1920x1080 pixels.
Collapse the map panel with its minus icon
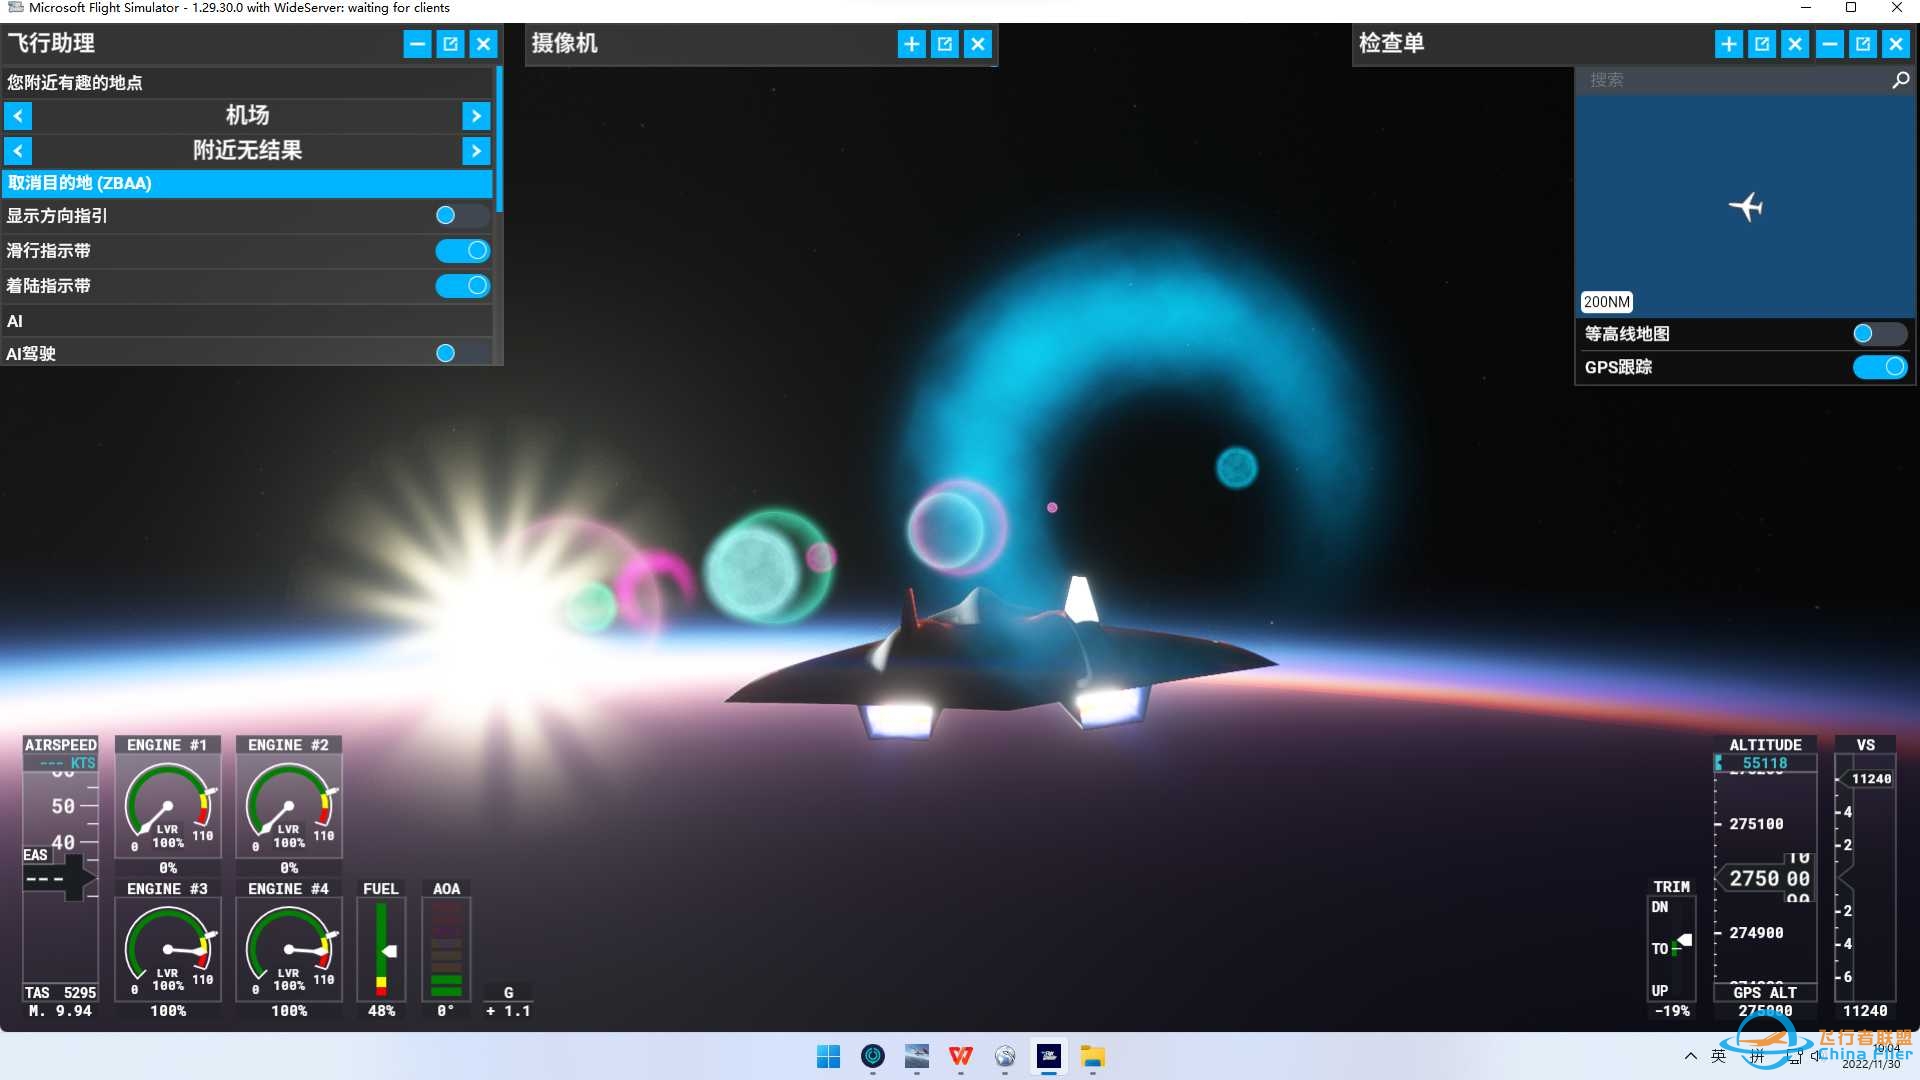coord(1829,44)
